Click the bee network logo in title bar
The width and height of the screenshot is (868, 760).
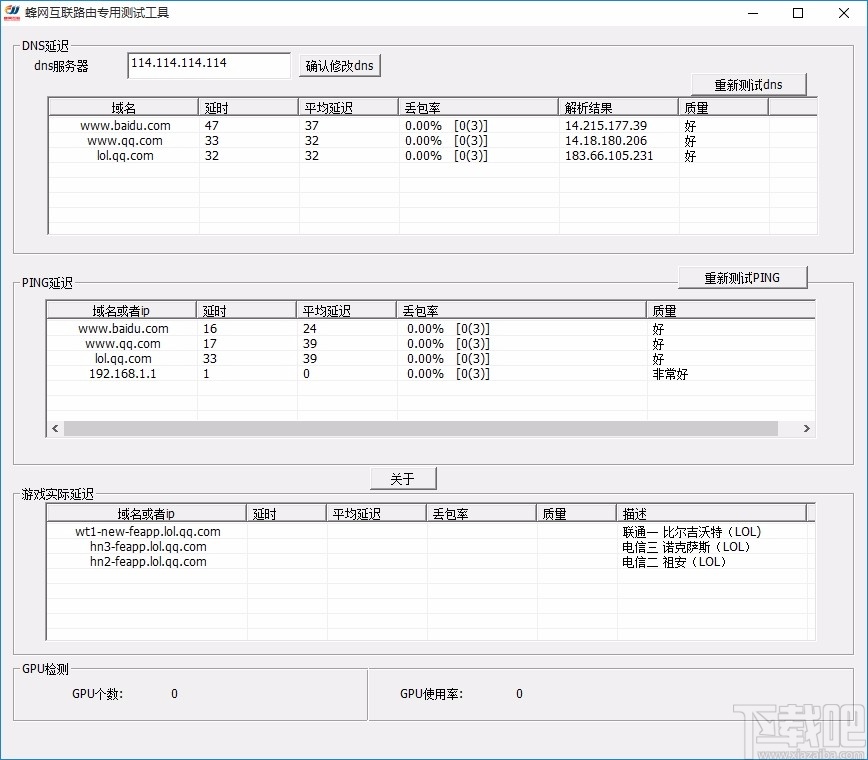click(x=14, y=12)
